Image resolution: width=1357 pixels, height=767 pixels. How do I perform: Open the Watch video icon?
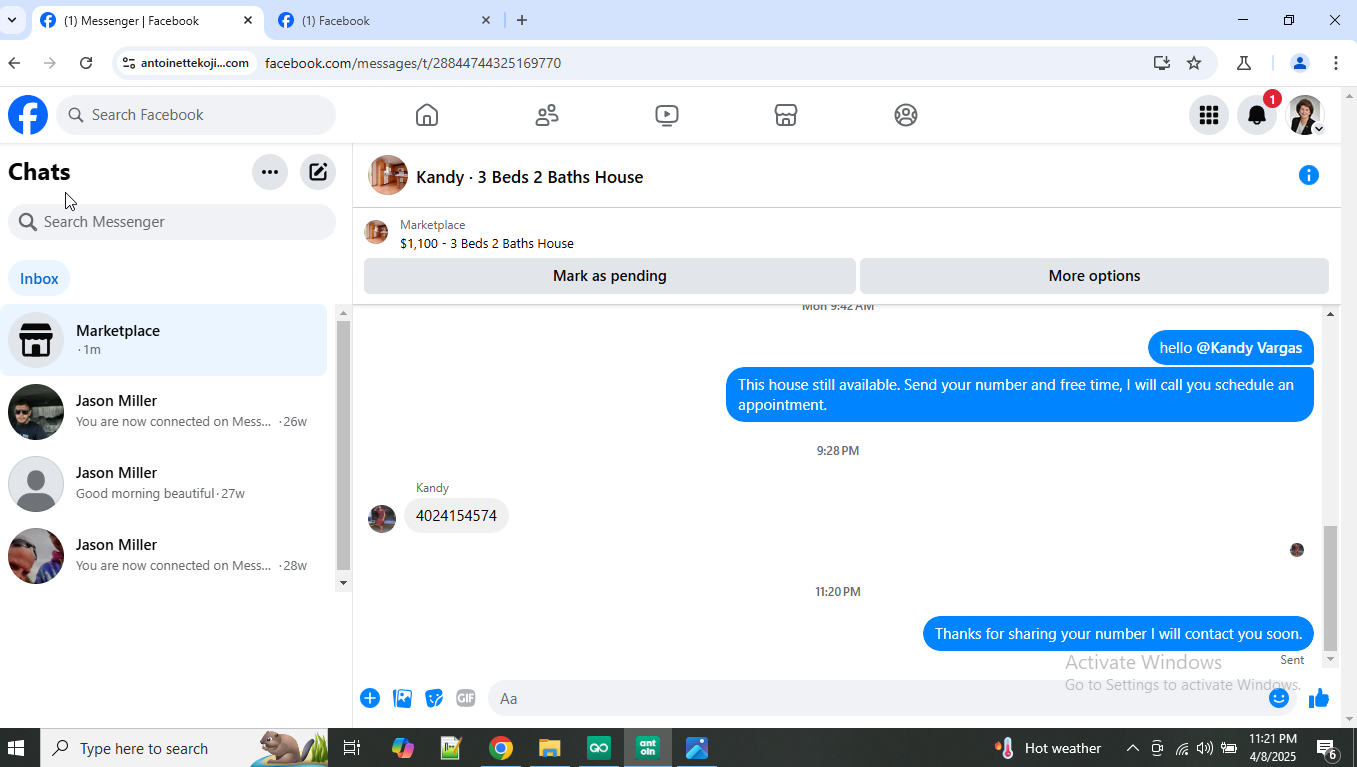[x=667, y=115]
